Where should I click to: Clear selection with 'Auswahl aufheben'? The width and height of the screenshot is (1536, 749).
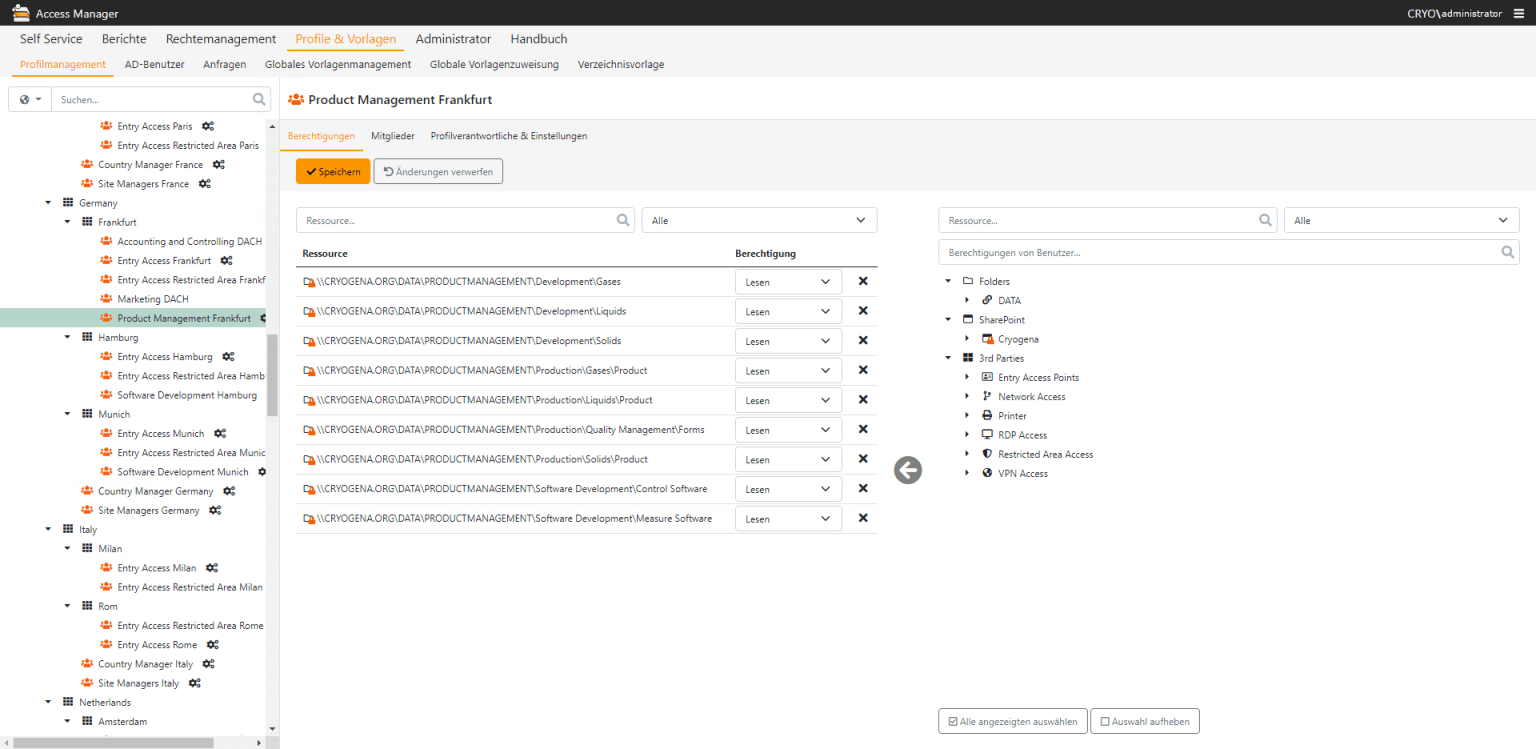click(1144, 721)
